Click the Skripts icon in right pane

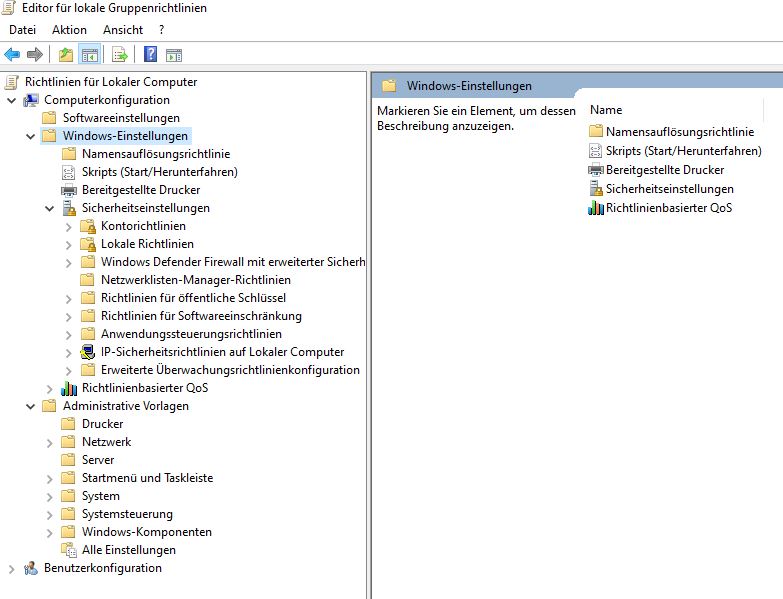click(x=596, y=151)
